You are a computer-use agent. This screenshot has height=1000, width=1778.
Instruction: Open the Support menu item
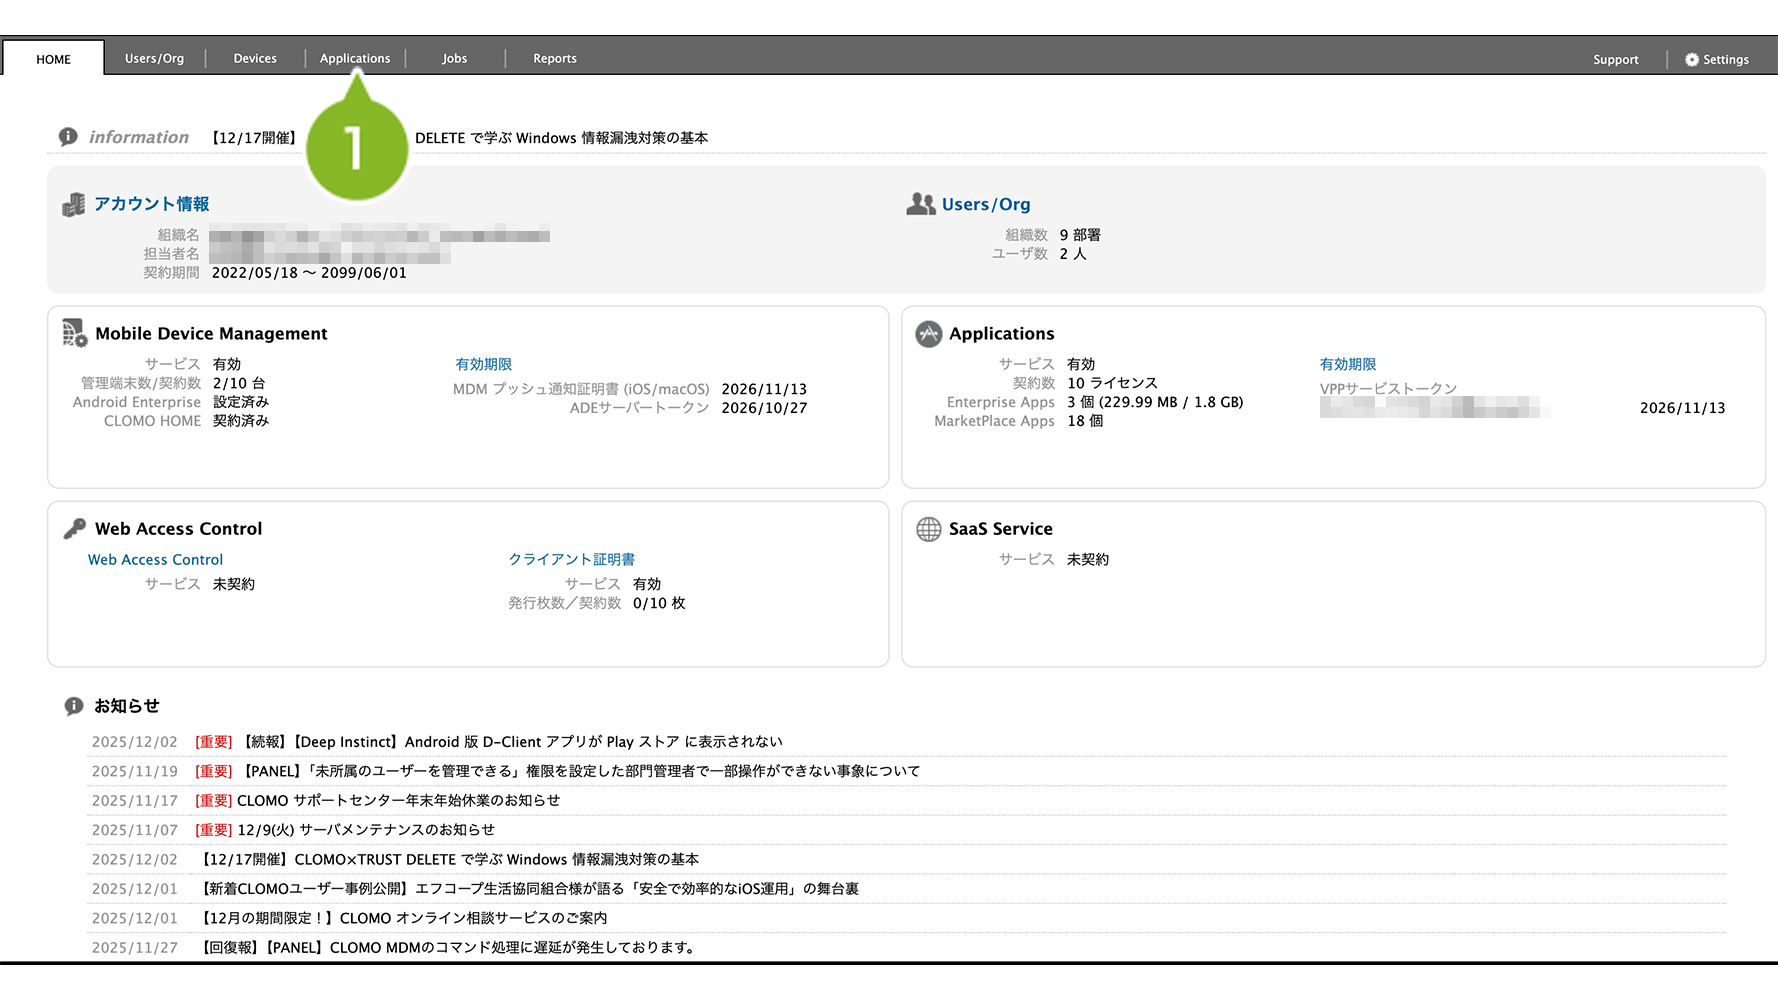point(1615,60)
